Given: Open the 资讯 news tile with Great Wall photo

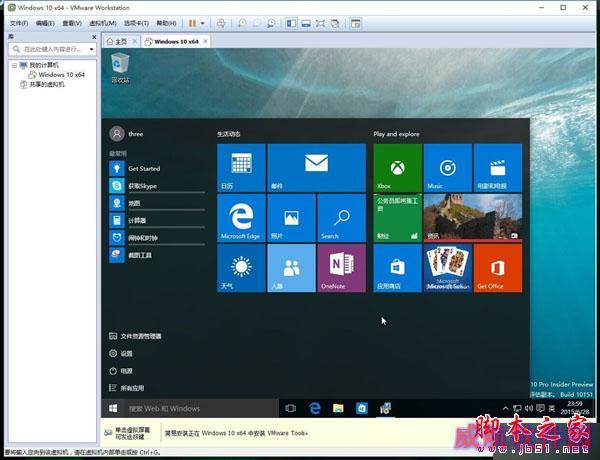Looking at the screenshot, I should [473, 218].
